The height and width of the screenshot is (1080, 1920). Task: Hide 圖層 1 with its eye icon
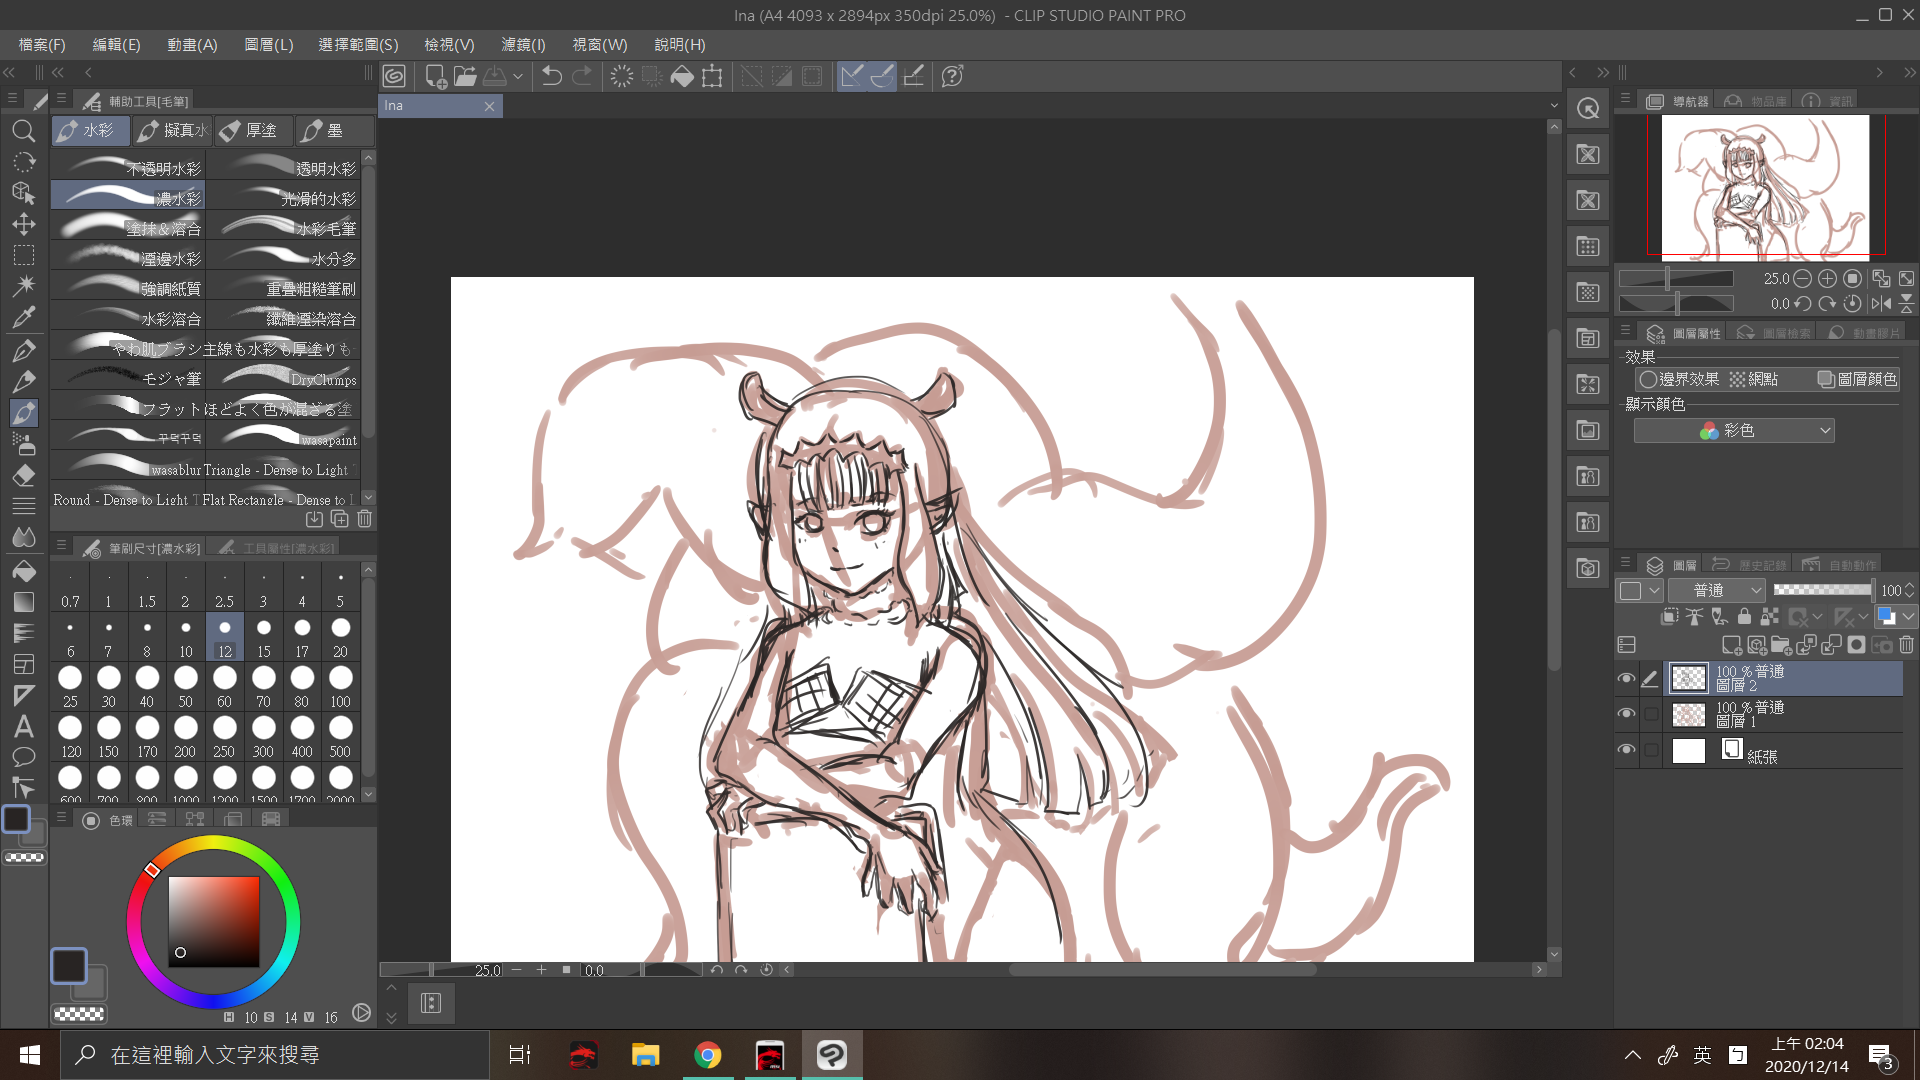coord(1626,714)
